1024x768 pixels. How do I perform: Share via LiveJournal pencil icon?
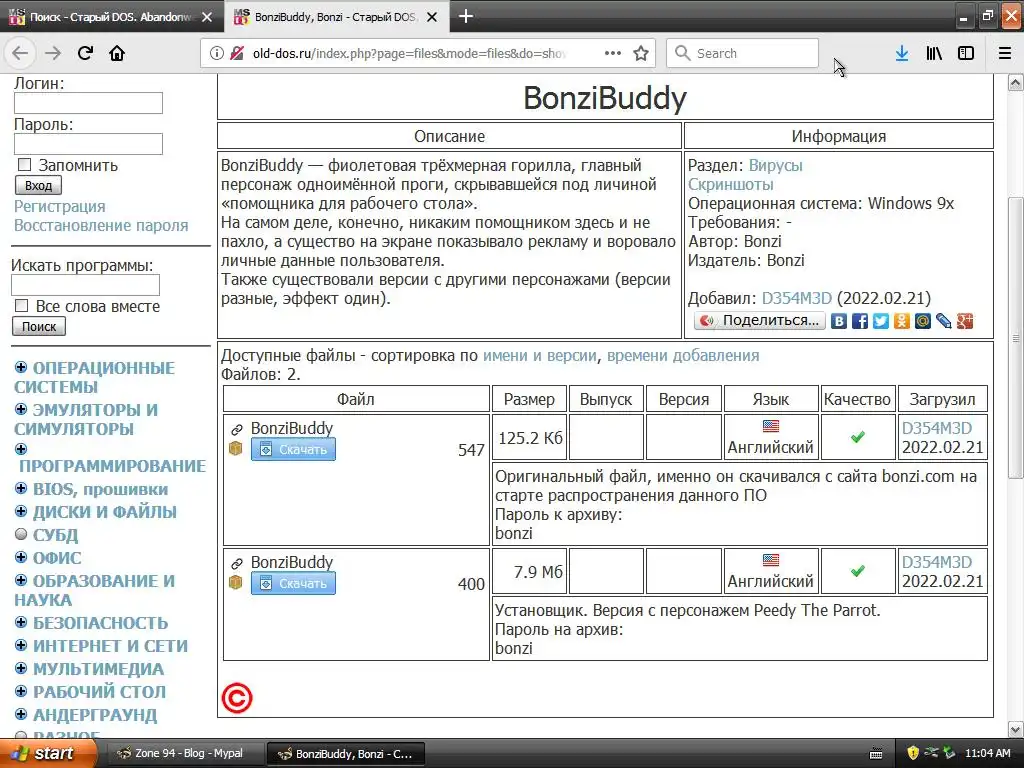pyautogui.click(x=944, y=321)
